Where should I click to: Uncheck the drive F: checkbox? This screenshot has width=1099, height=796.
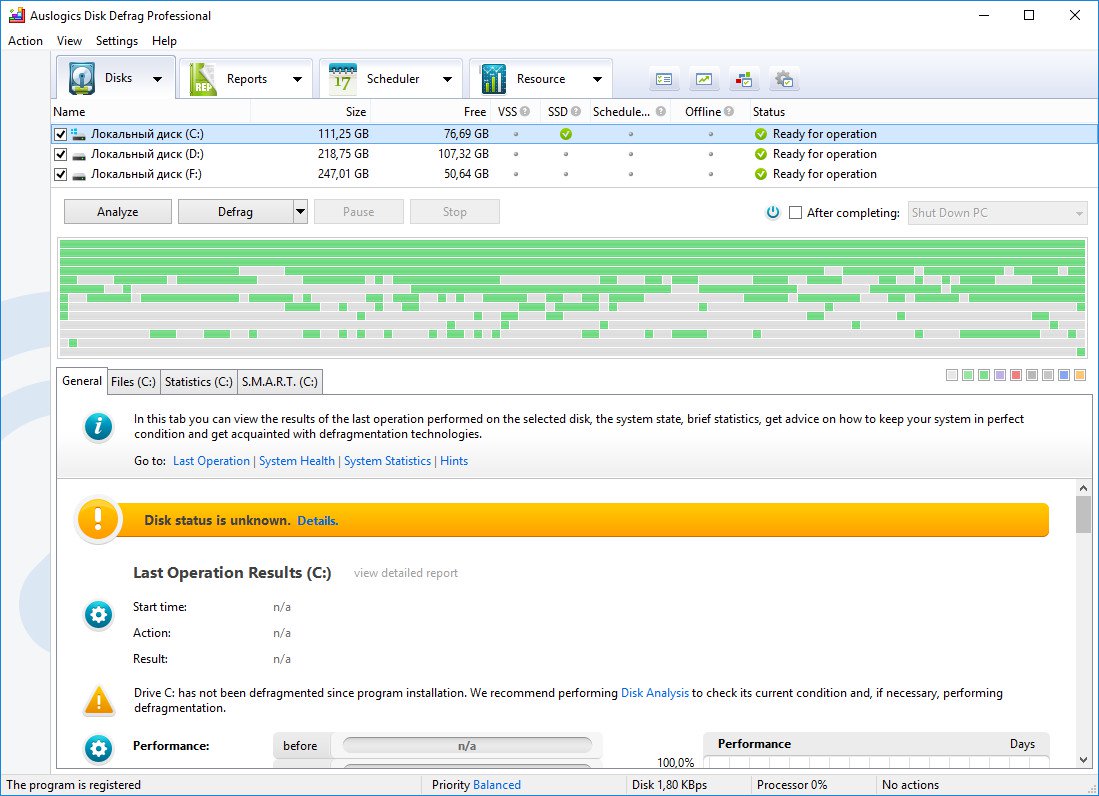pos(60,174)
